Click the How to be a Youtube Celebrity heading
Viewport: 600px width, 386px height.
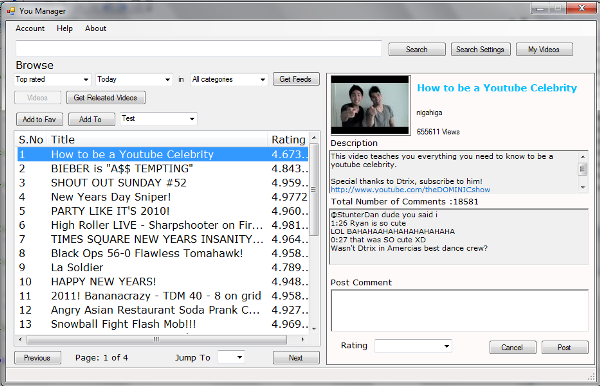[x=497, y=88]
